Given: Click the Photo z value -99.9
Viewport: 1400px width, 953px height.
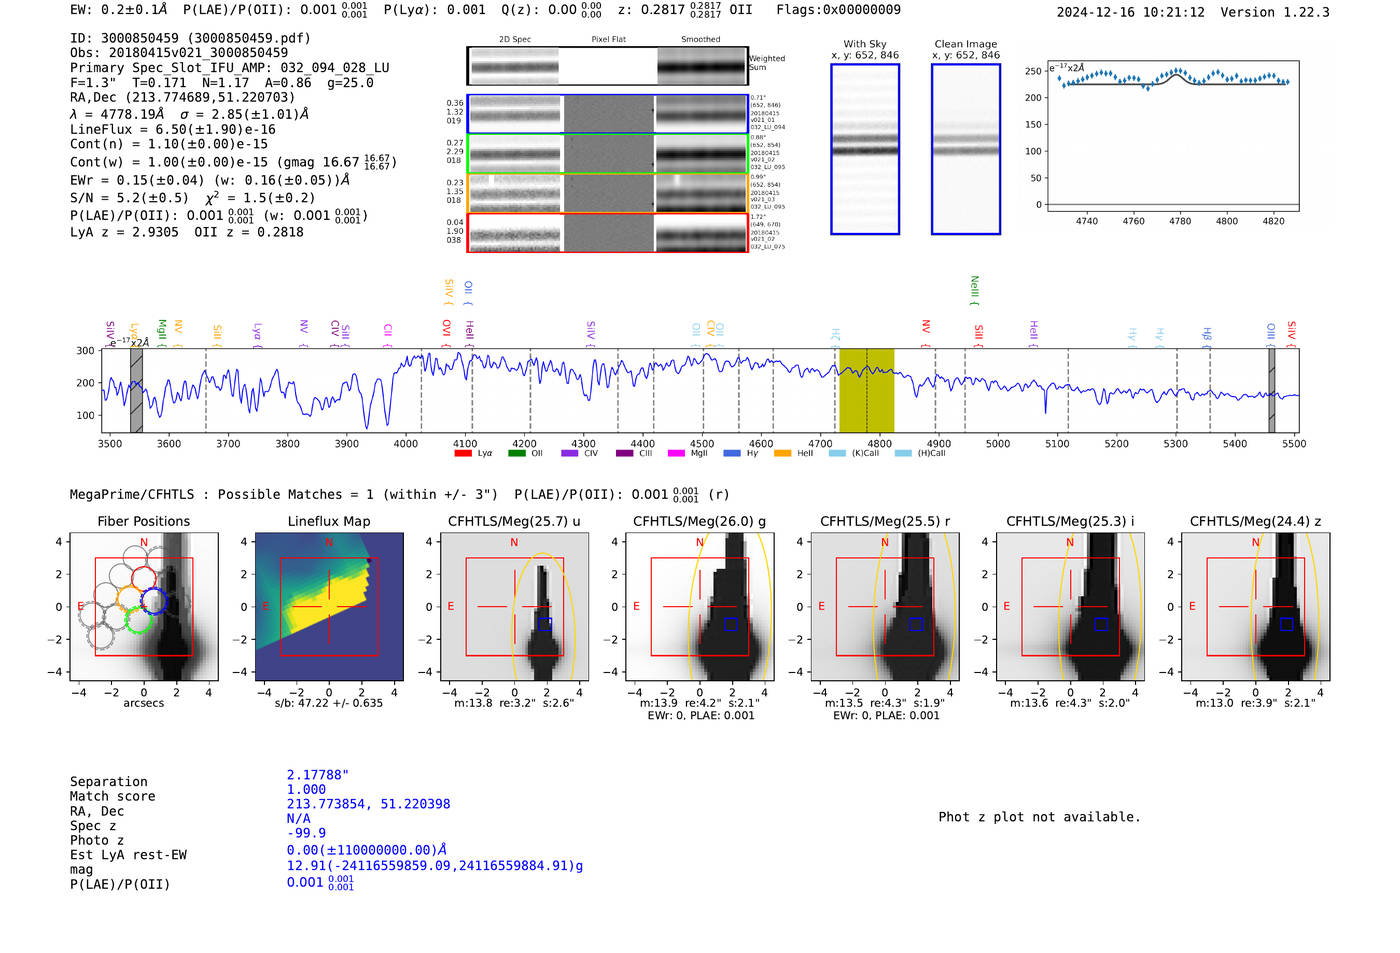Looking at the screenshot, I should click(306, 833).
